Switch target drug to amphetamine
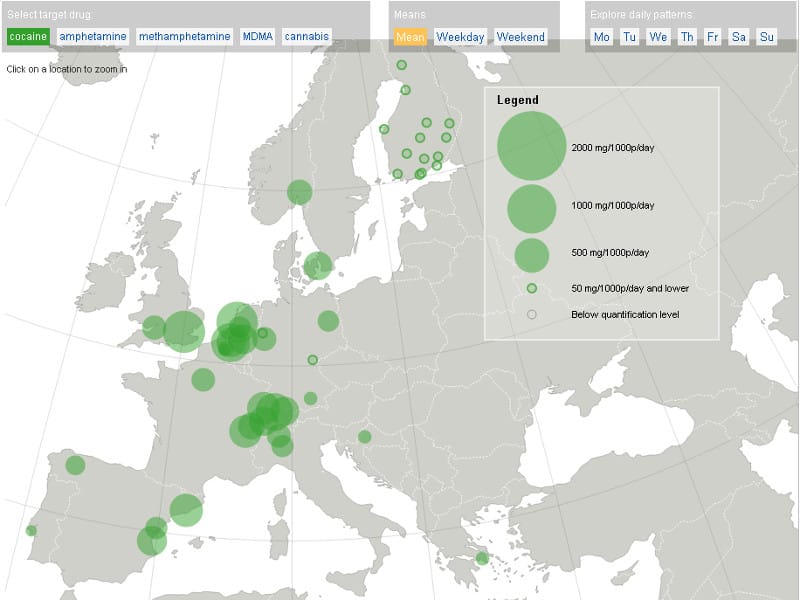The image size is (800, 600). point(93,37)
